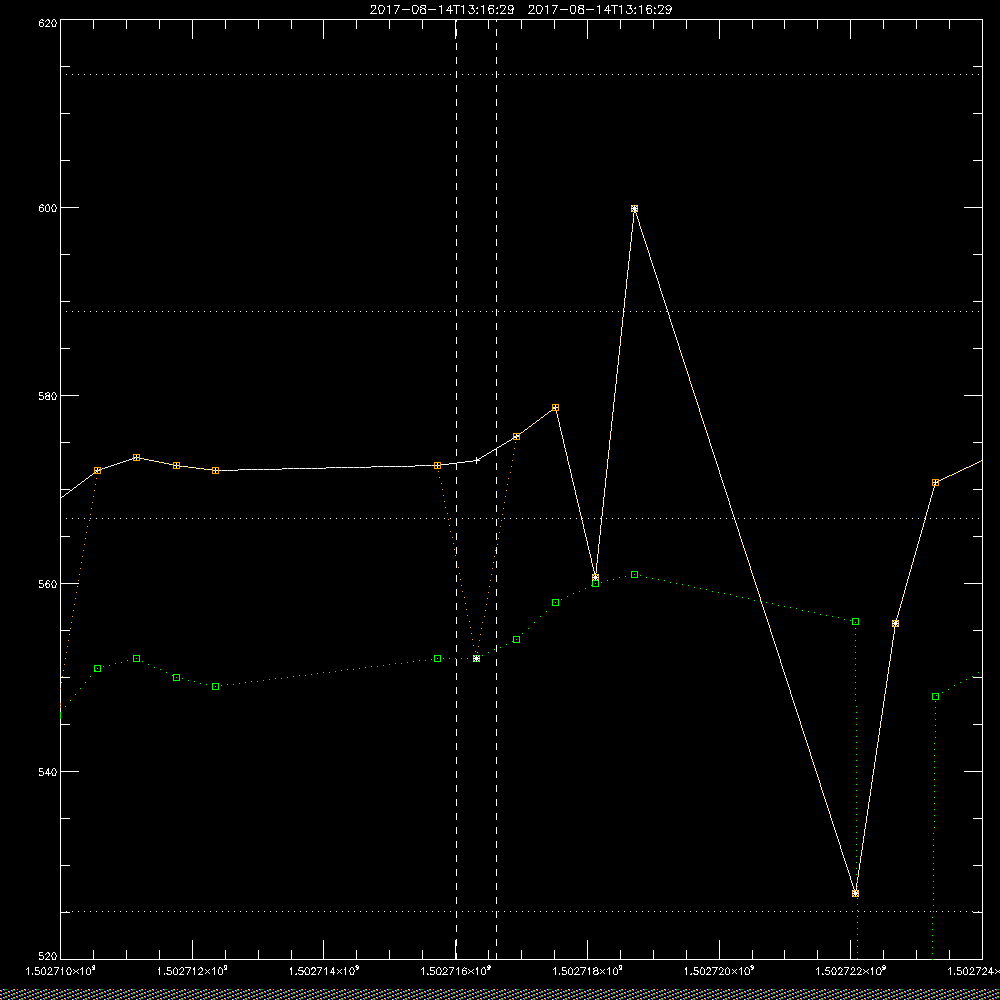Viewport: 1000px width, 1000px height.
Task: Click the left vertical dashed cursor line
Action: [457, 489]
